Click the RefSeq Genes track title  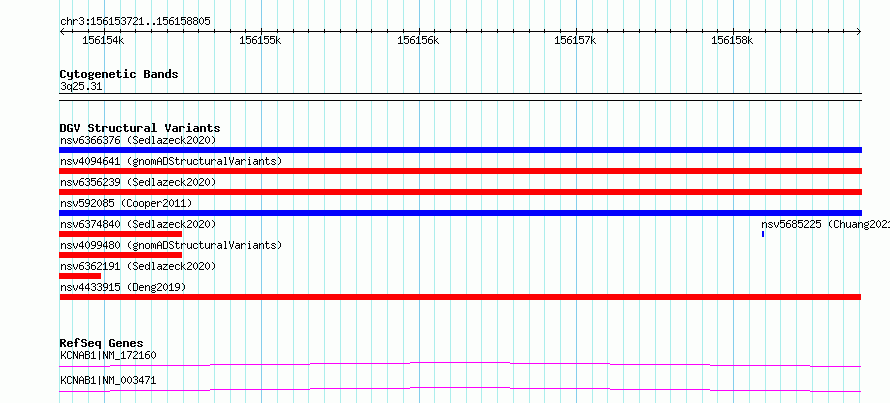click(x=102, y=343)
